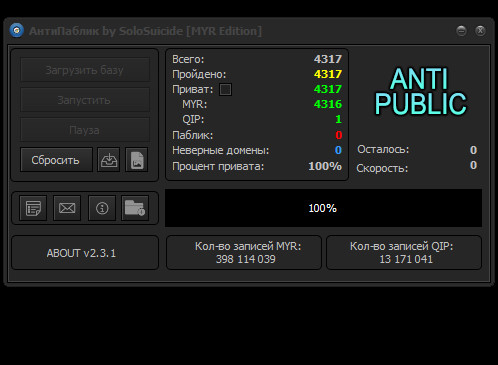Click the MYR label
Image resolution: width=498 pixels, height=365 pixels.
194,104
